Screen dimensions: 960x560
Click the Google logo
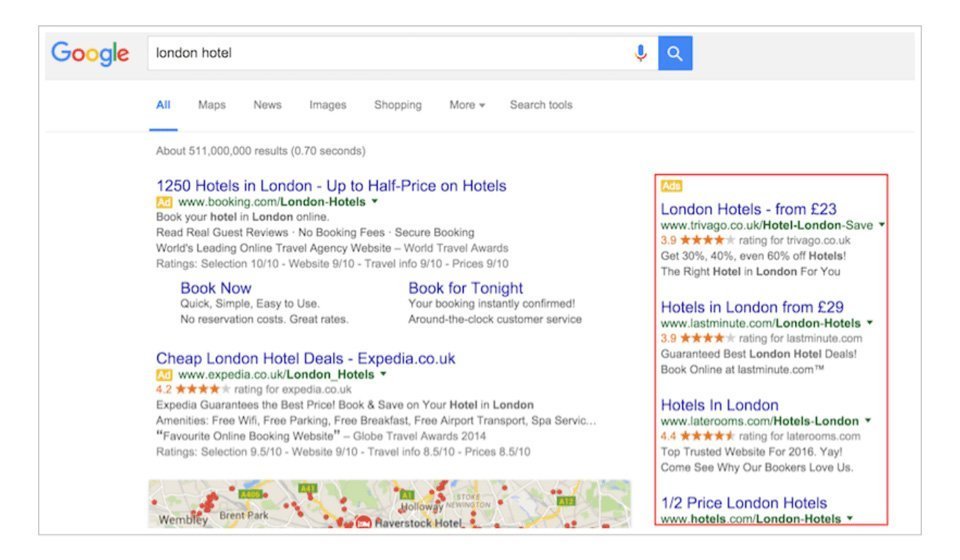[90, 54]
